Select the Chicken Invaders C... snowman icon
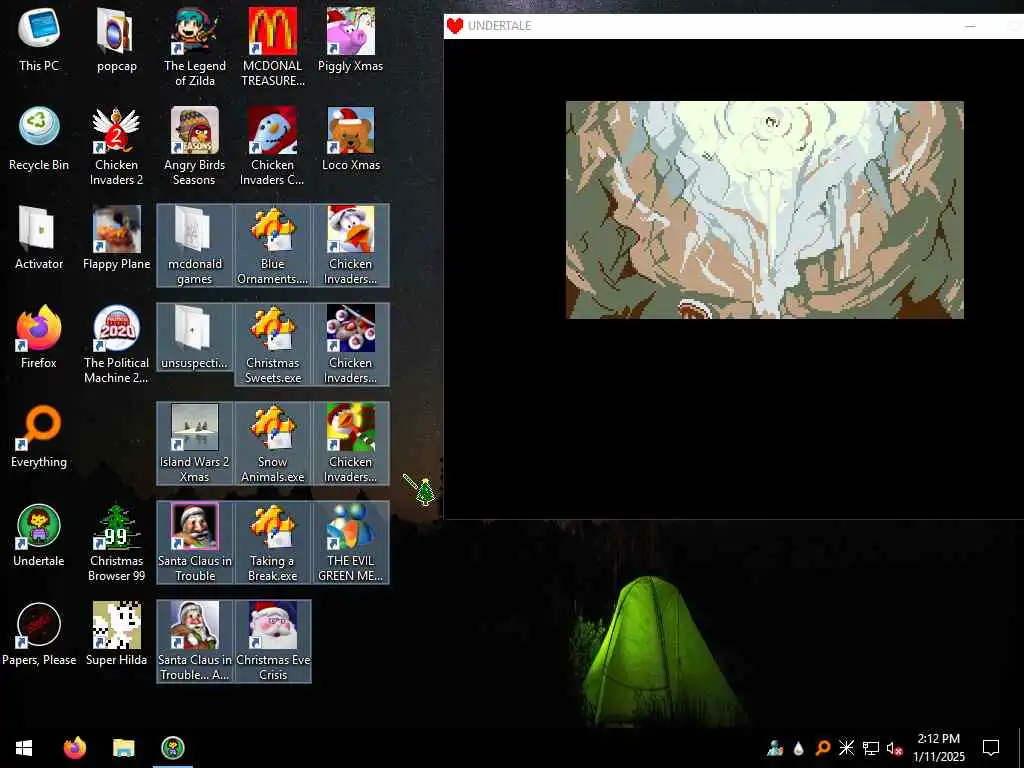Screen dimensions: 1024x768 pyautogui.click(x=272, y=146)
